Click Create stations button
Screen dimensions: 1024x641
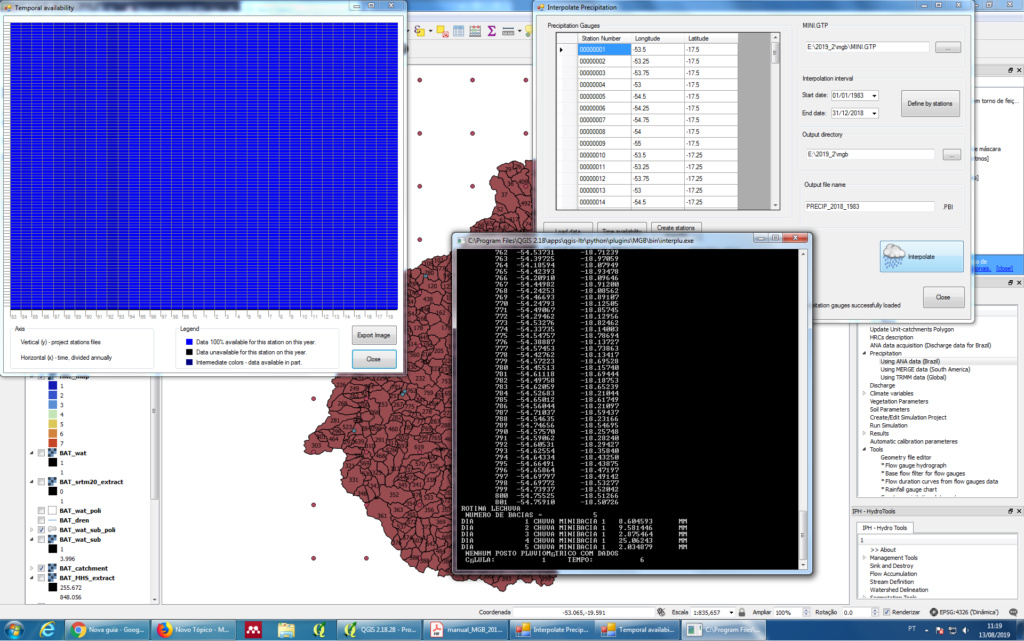676,228
